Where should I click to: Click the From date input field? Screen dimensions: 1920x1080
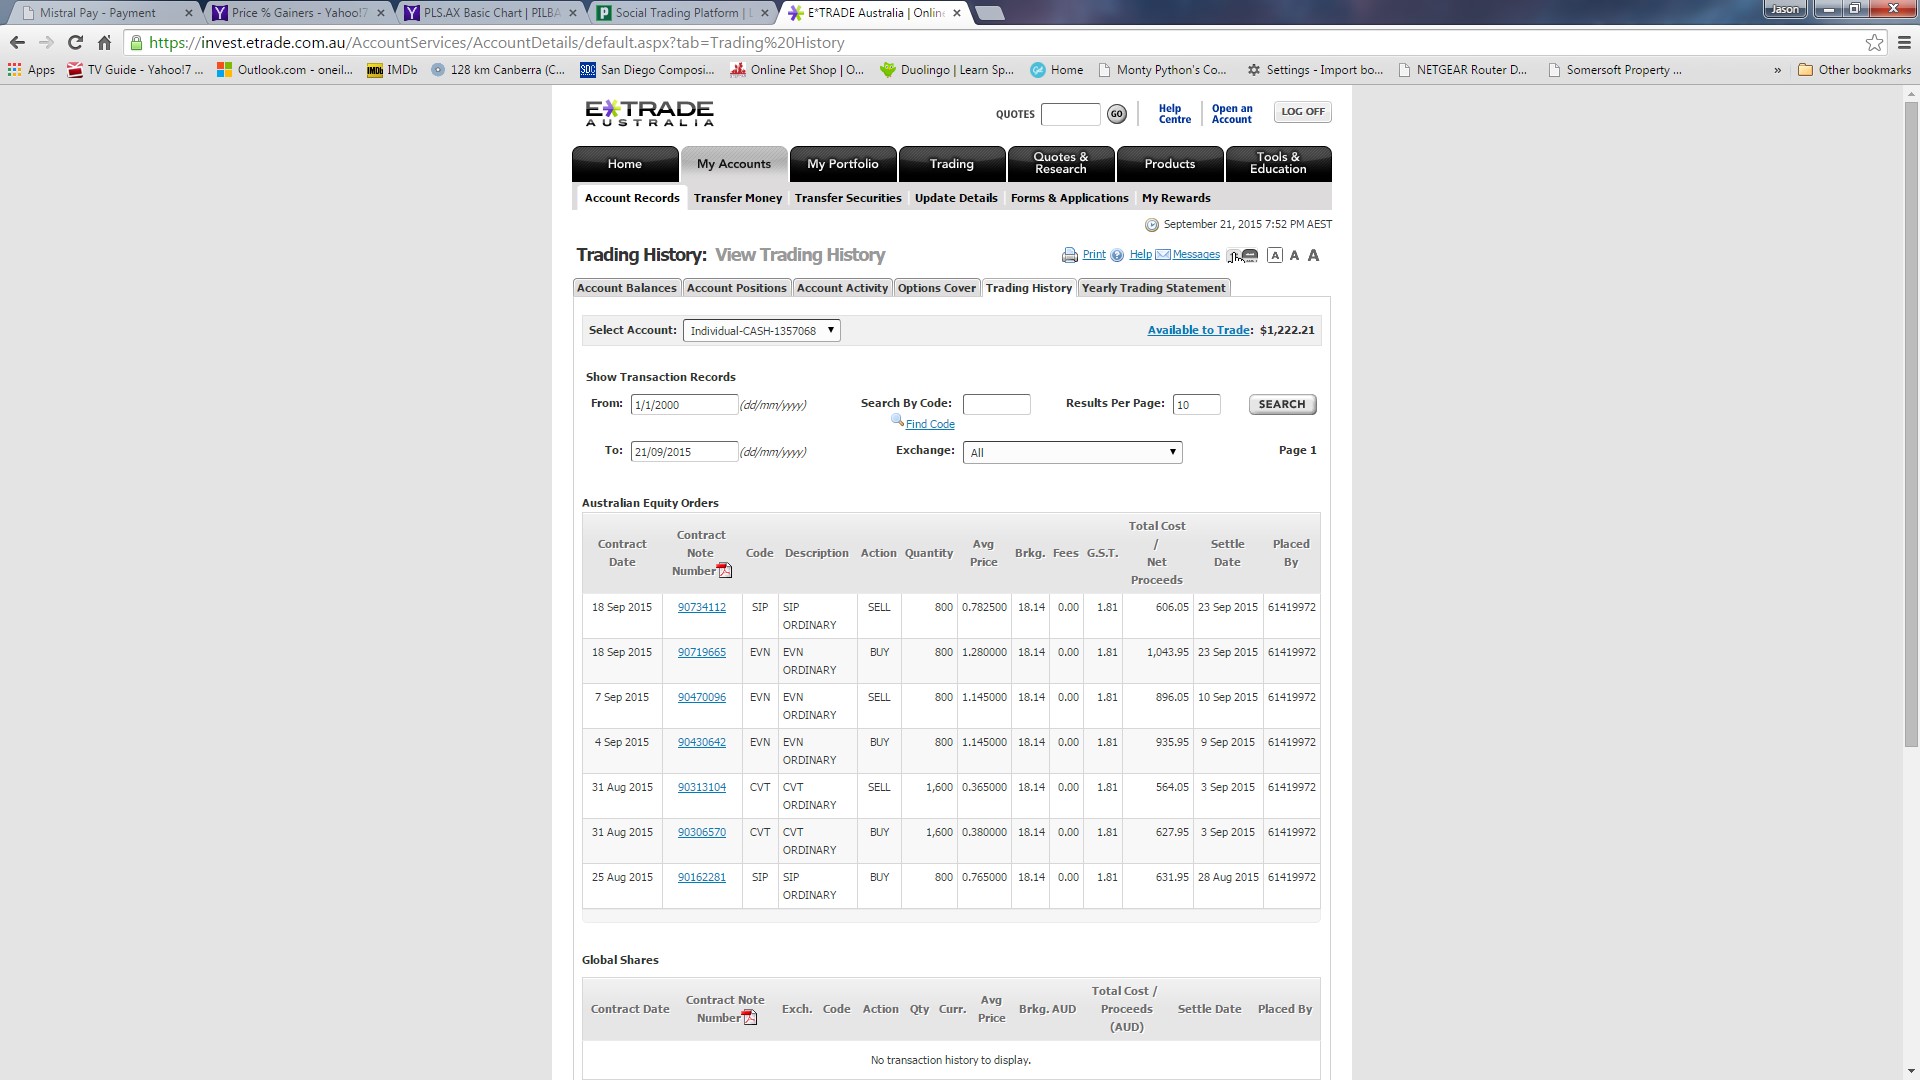coord(684,405)
